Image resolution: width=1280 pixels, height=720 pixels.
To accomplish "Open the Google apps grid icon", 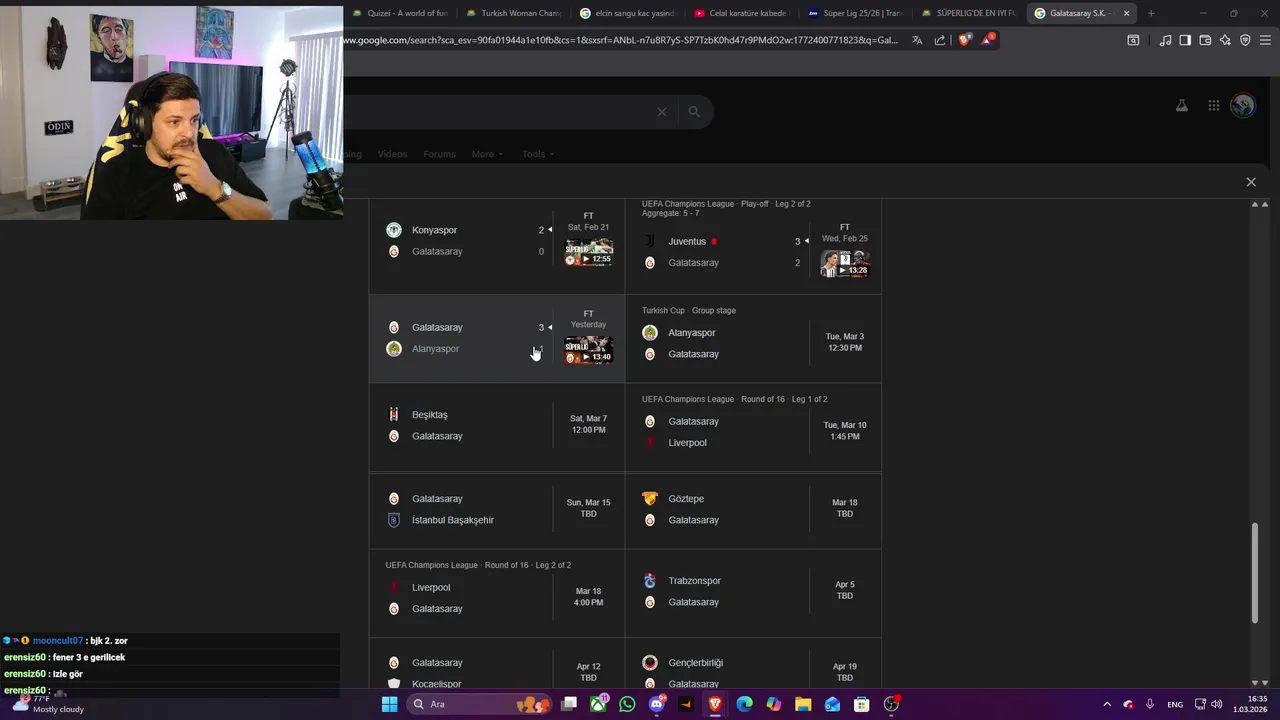I will click(x=1213, y=105).
